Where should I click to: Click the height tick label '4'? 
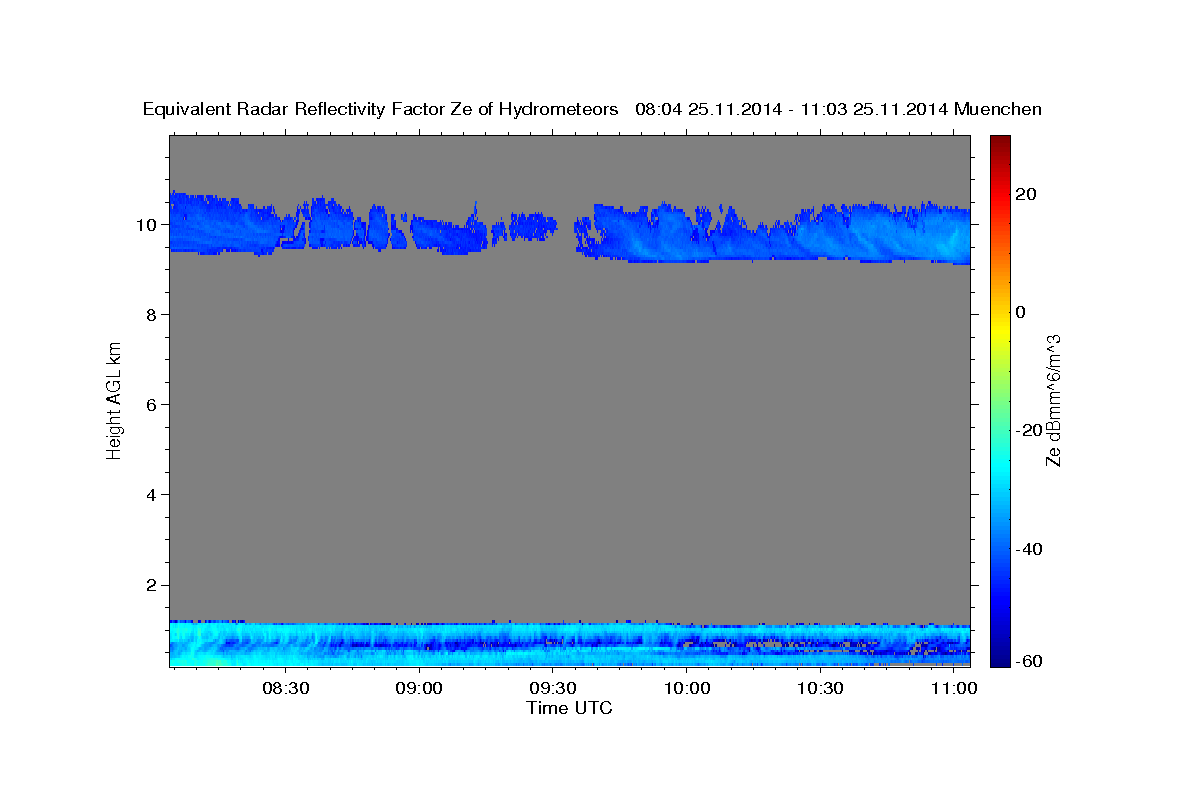tap(152, 494)
